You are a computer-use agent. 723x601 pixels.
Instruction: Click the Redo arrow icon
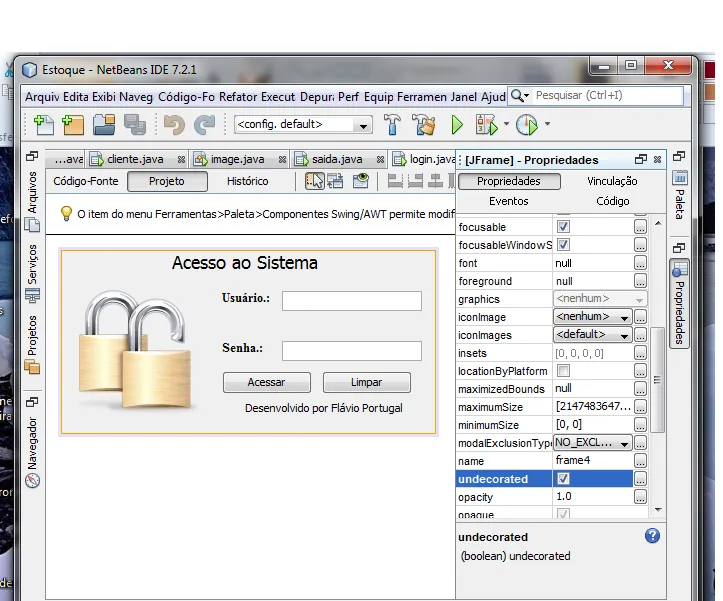pyautogui.click(x=204, y=125)
